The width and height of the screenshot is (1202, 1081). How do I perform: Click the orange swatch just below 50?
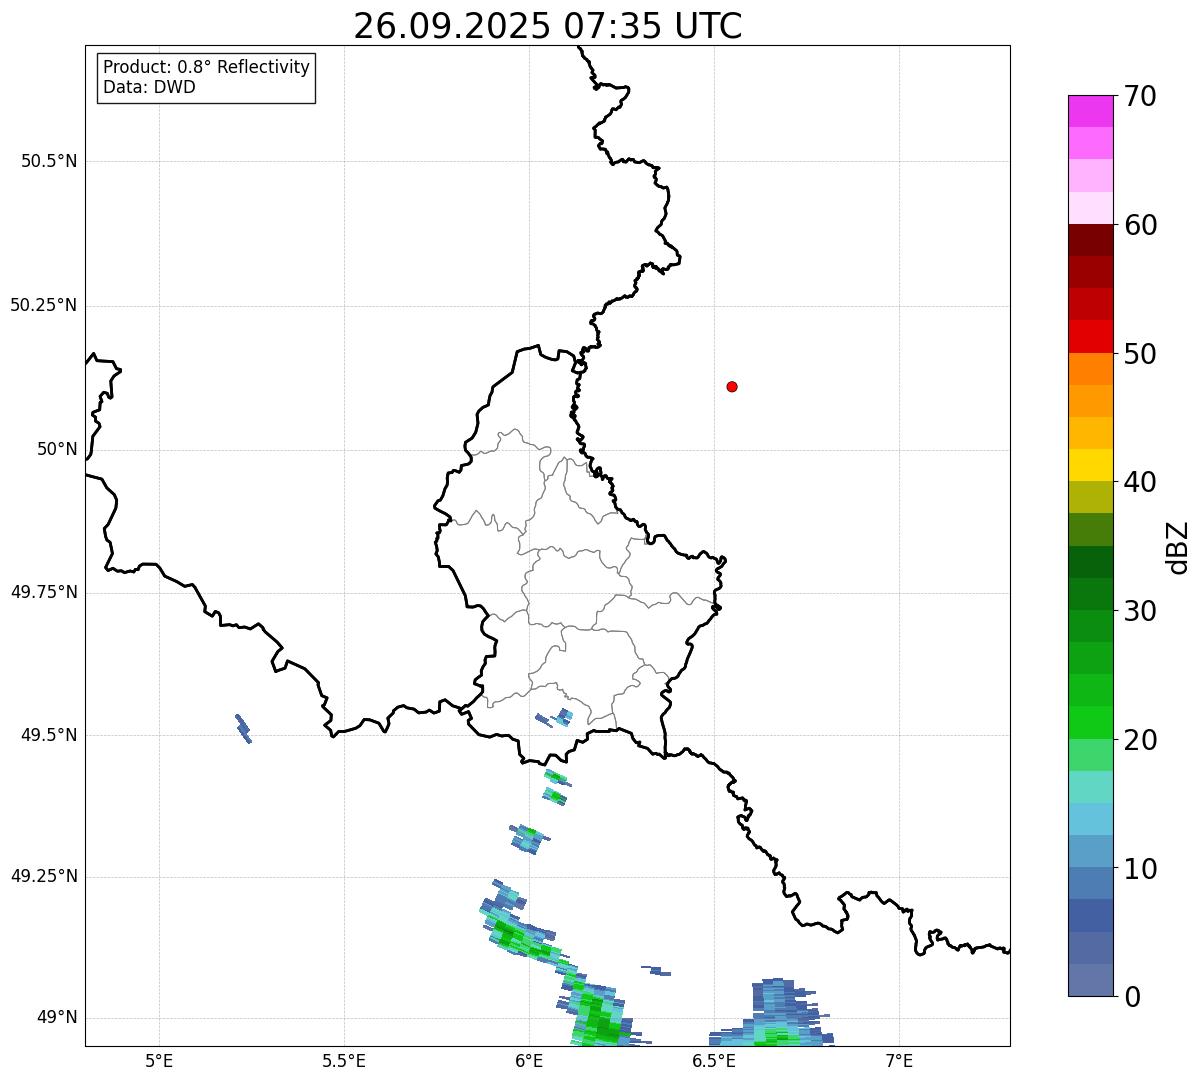1090,369
